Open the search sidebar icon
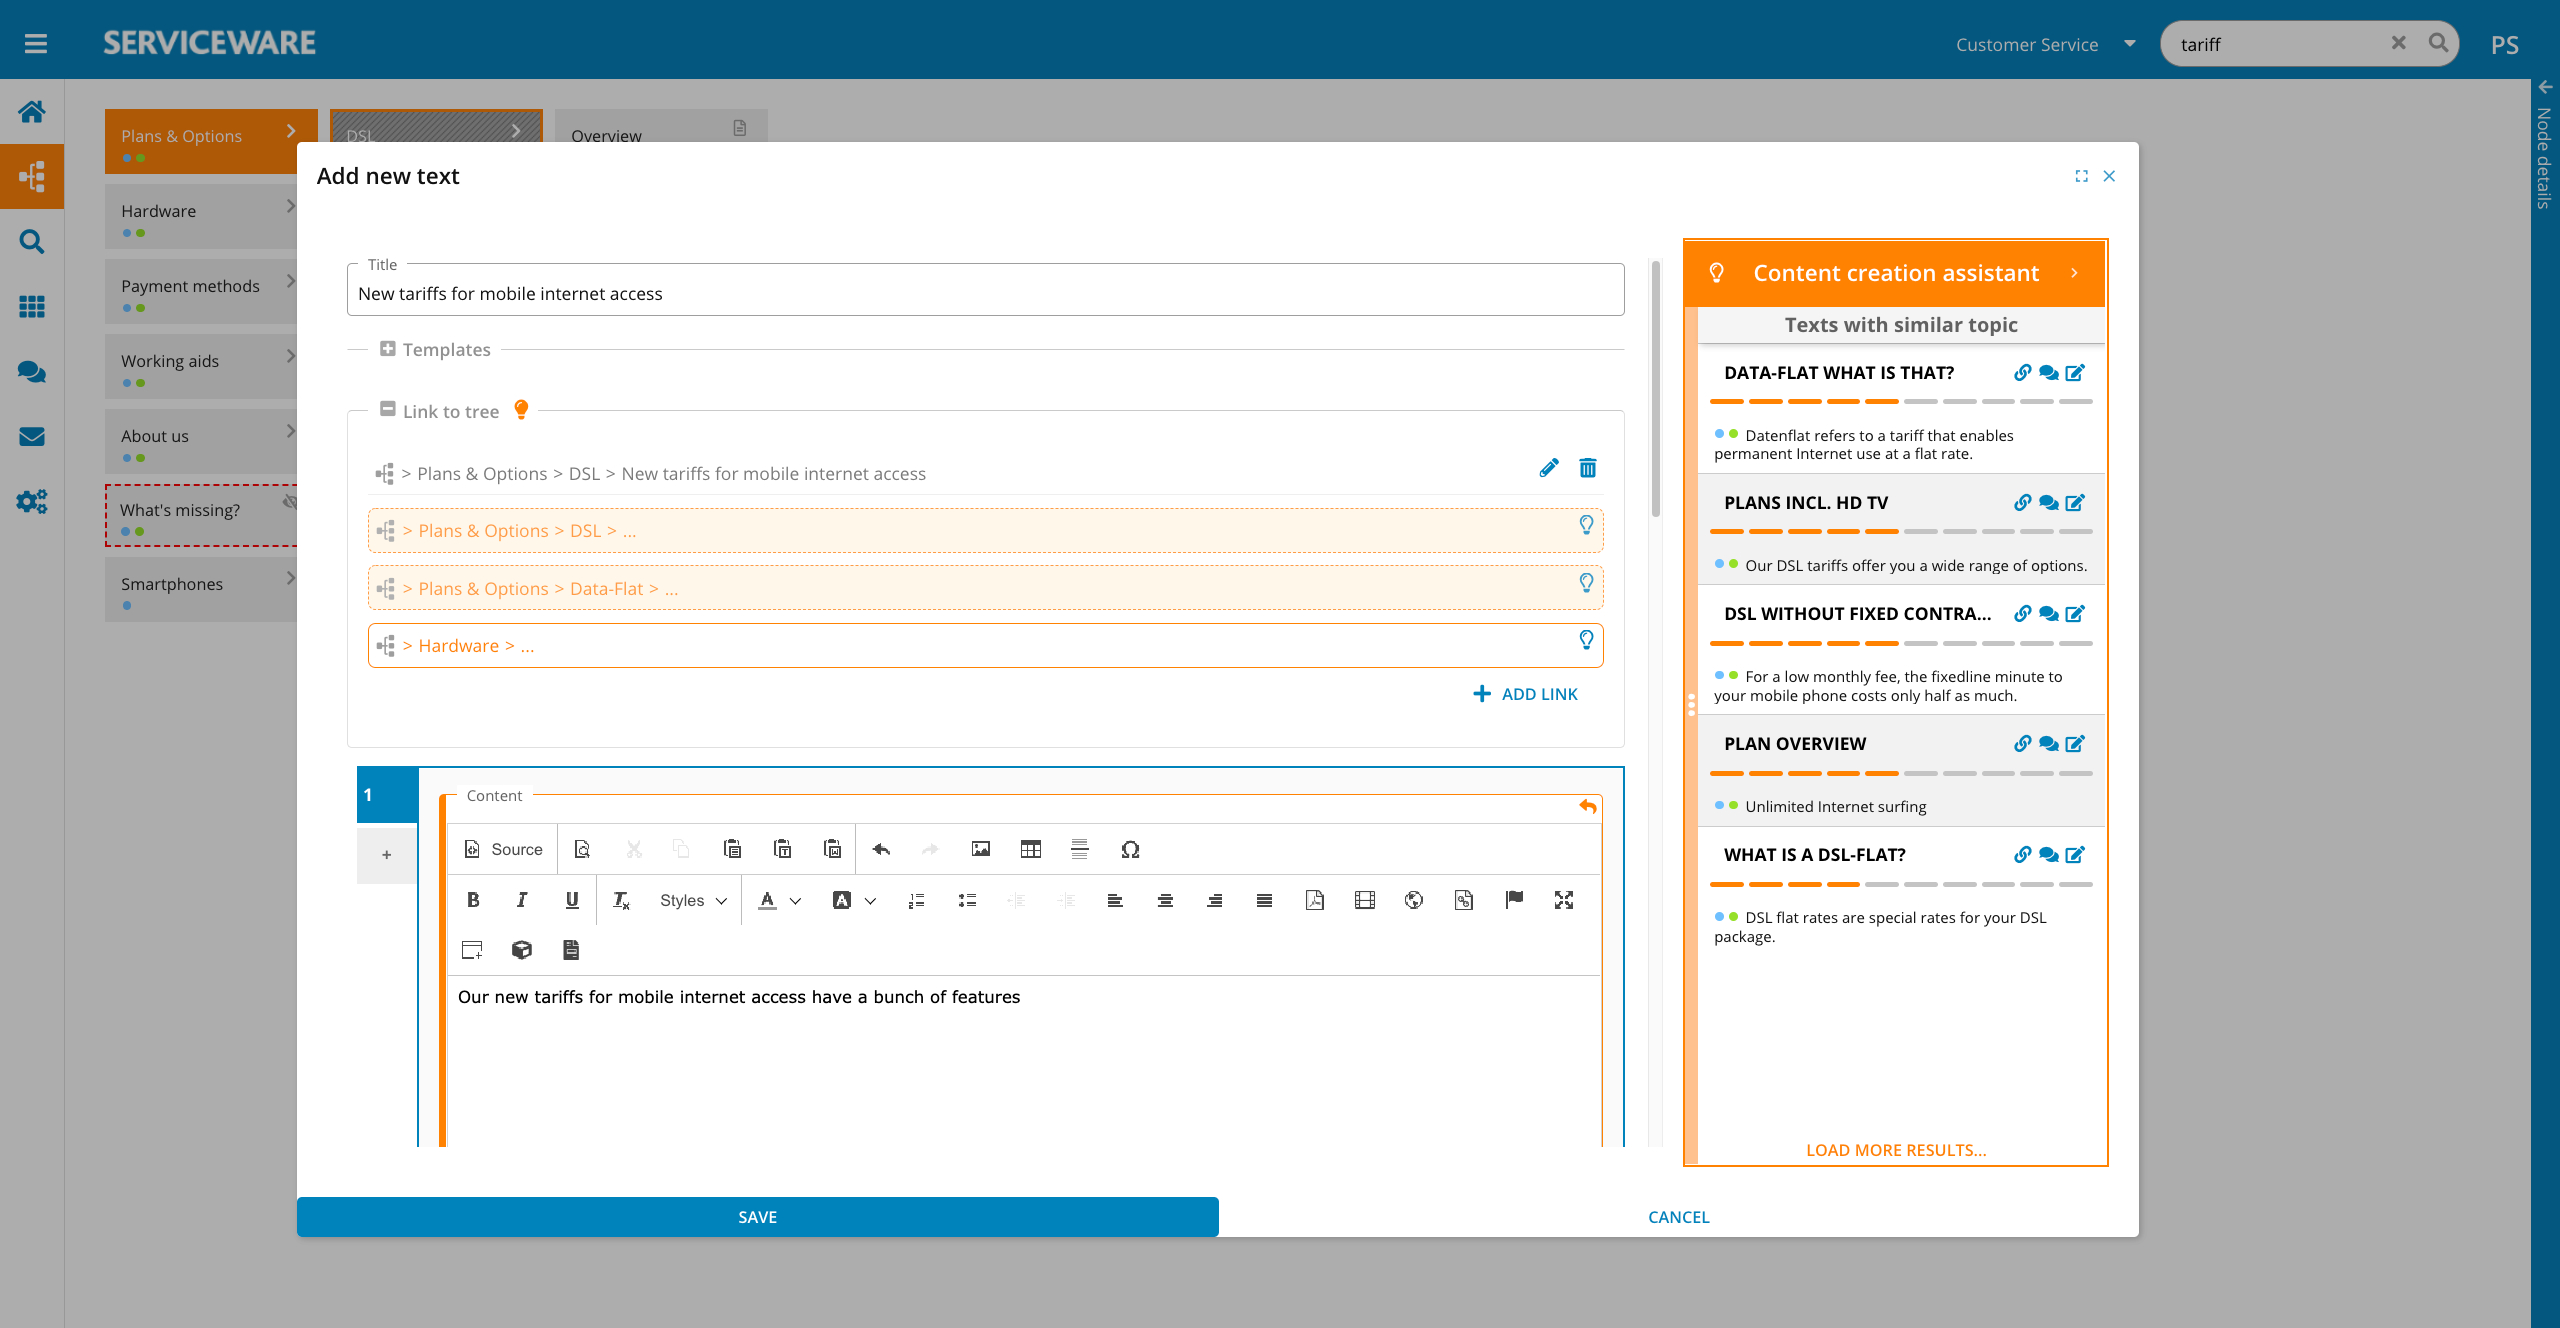This screenshot has width=2560, height=1328. 32,242
